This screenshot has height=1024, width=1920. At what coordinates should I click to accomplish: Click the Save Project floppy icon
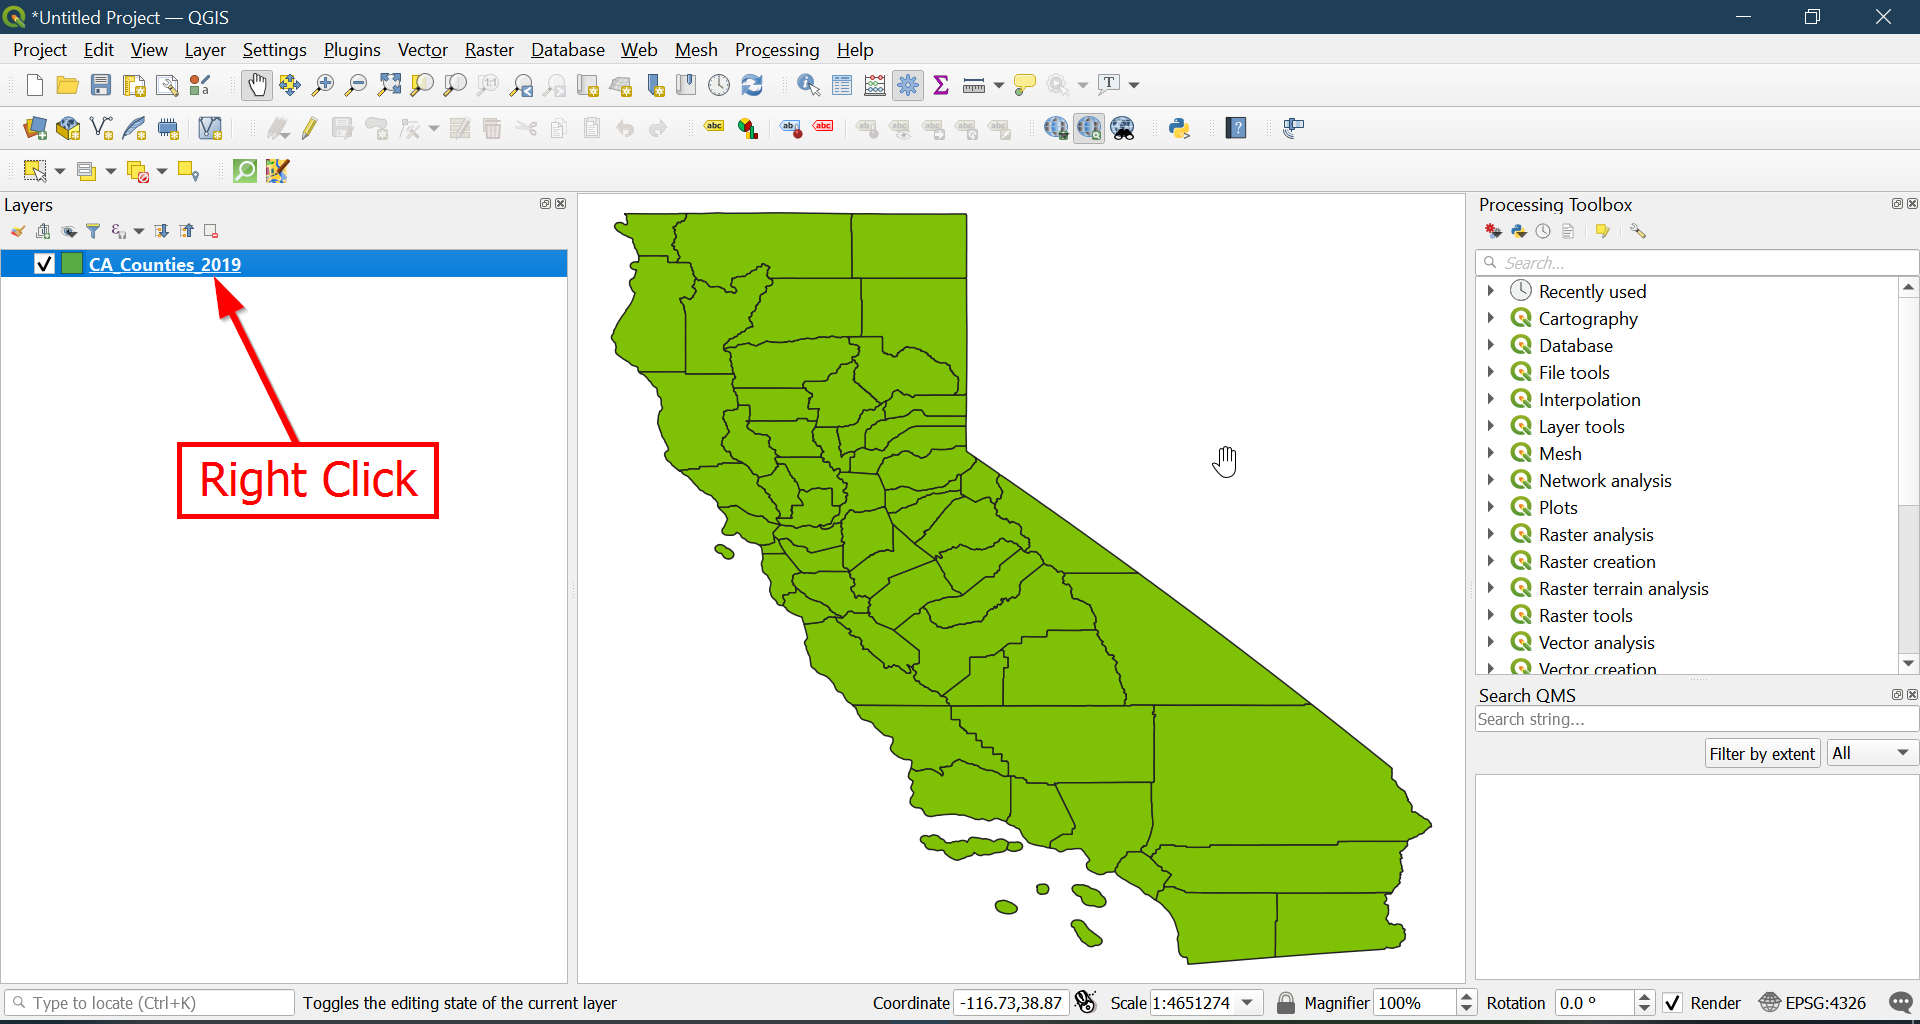(x=101, y=86)
